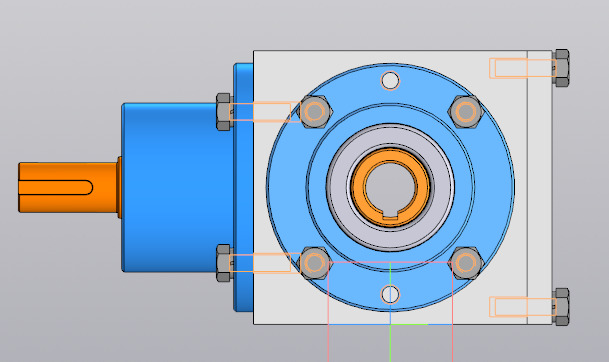Select the lower-left hex bolt on the round cover

(315, 263)
